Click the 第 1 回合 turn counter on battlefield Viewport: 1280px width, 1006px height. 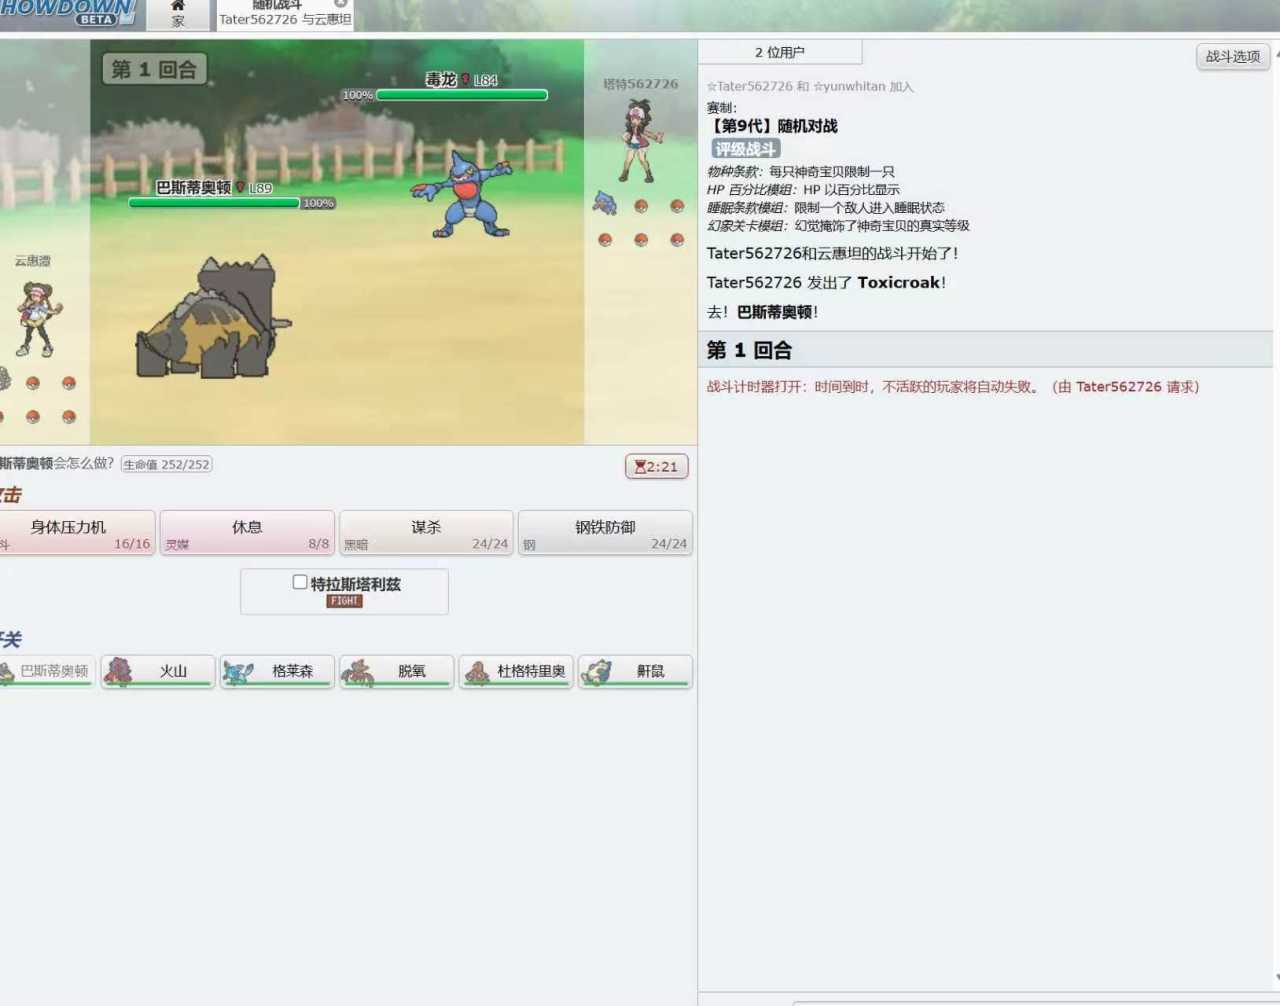155,69
